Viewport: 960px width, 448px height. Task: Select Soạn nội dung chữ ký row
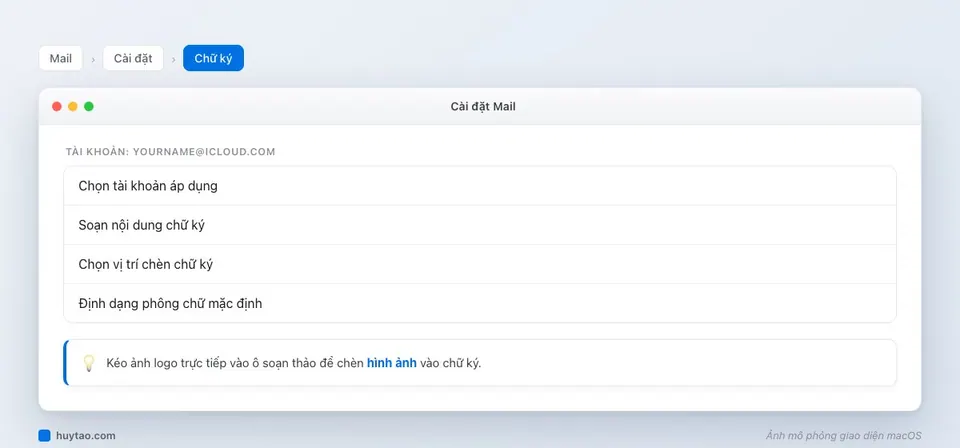pyautogui.click(x=479, y=225)
